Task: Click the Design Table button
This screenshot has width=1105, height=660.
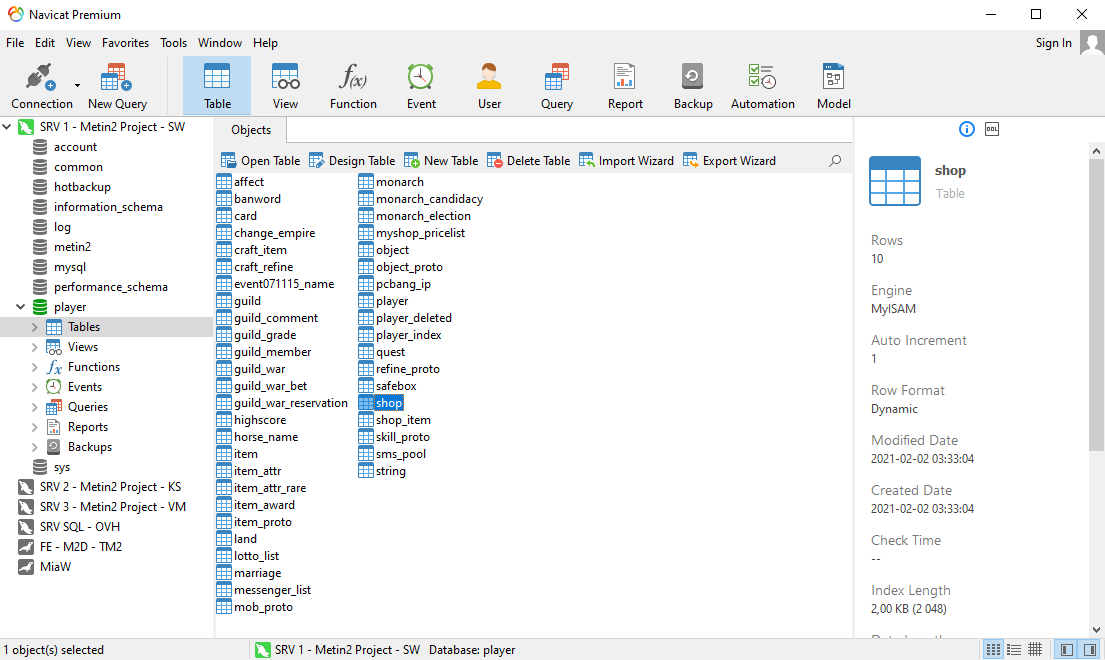Action: pos(352,161)
